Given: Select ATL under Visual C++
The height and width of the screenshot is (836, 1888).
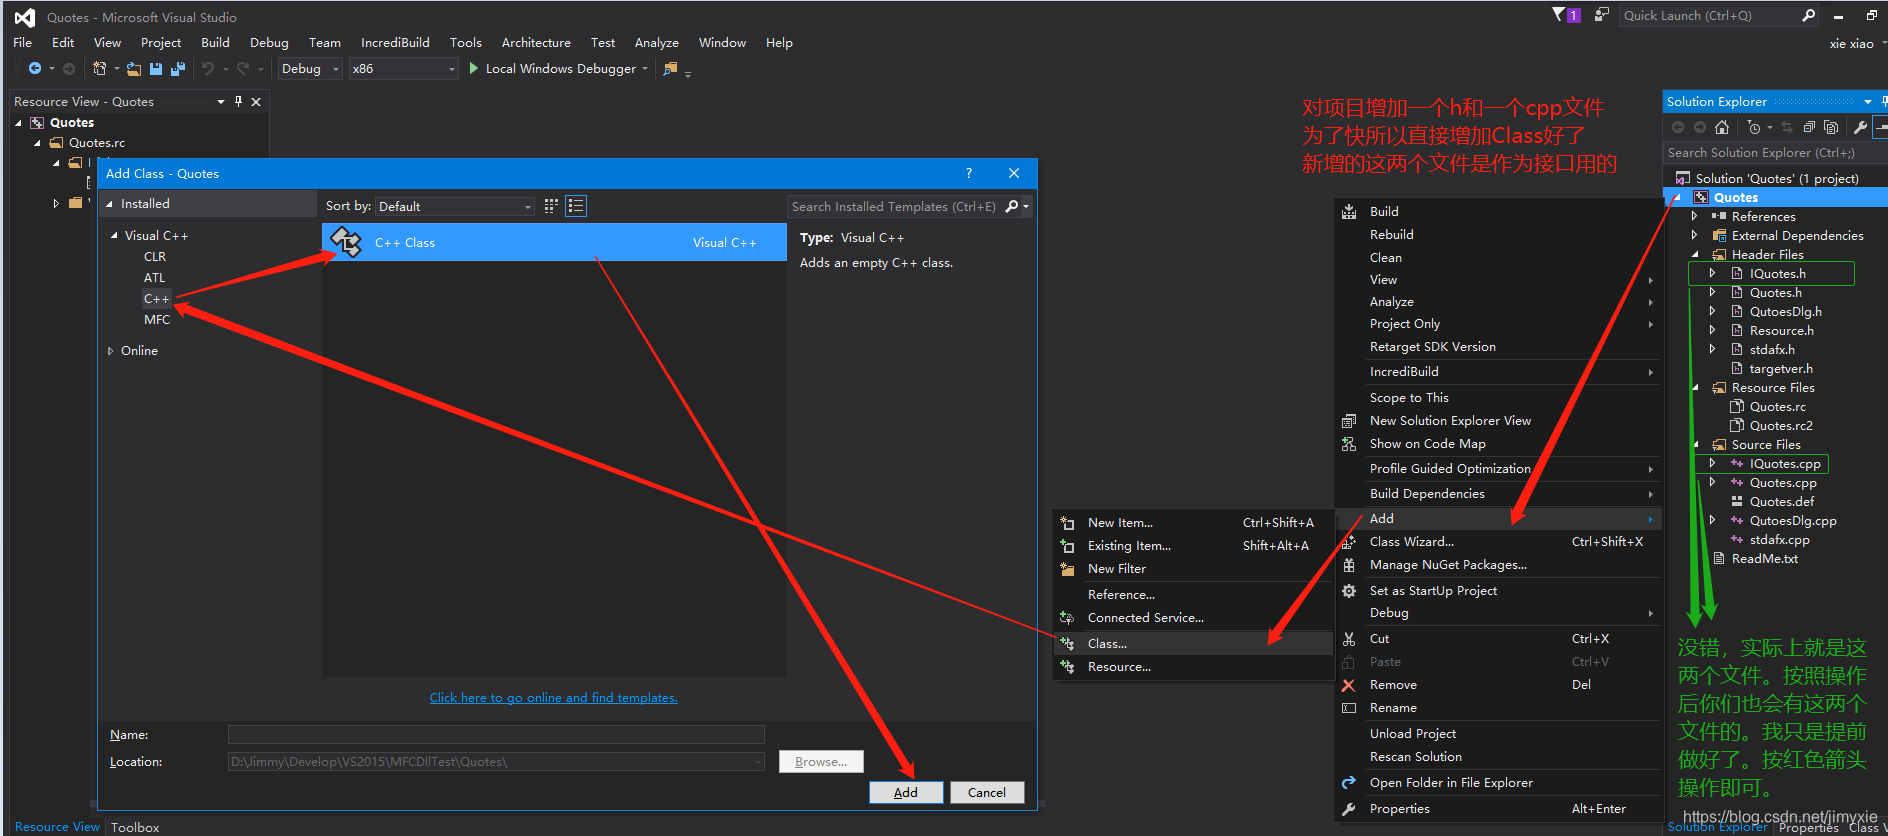Looking at the screenshot, I should click(154, 278).
